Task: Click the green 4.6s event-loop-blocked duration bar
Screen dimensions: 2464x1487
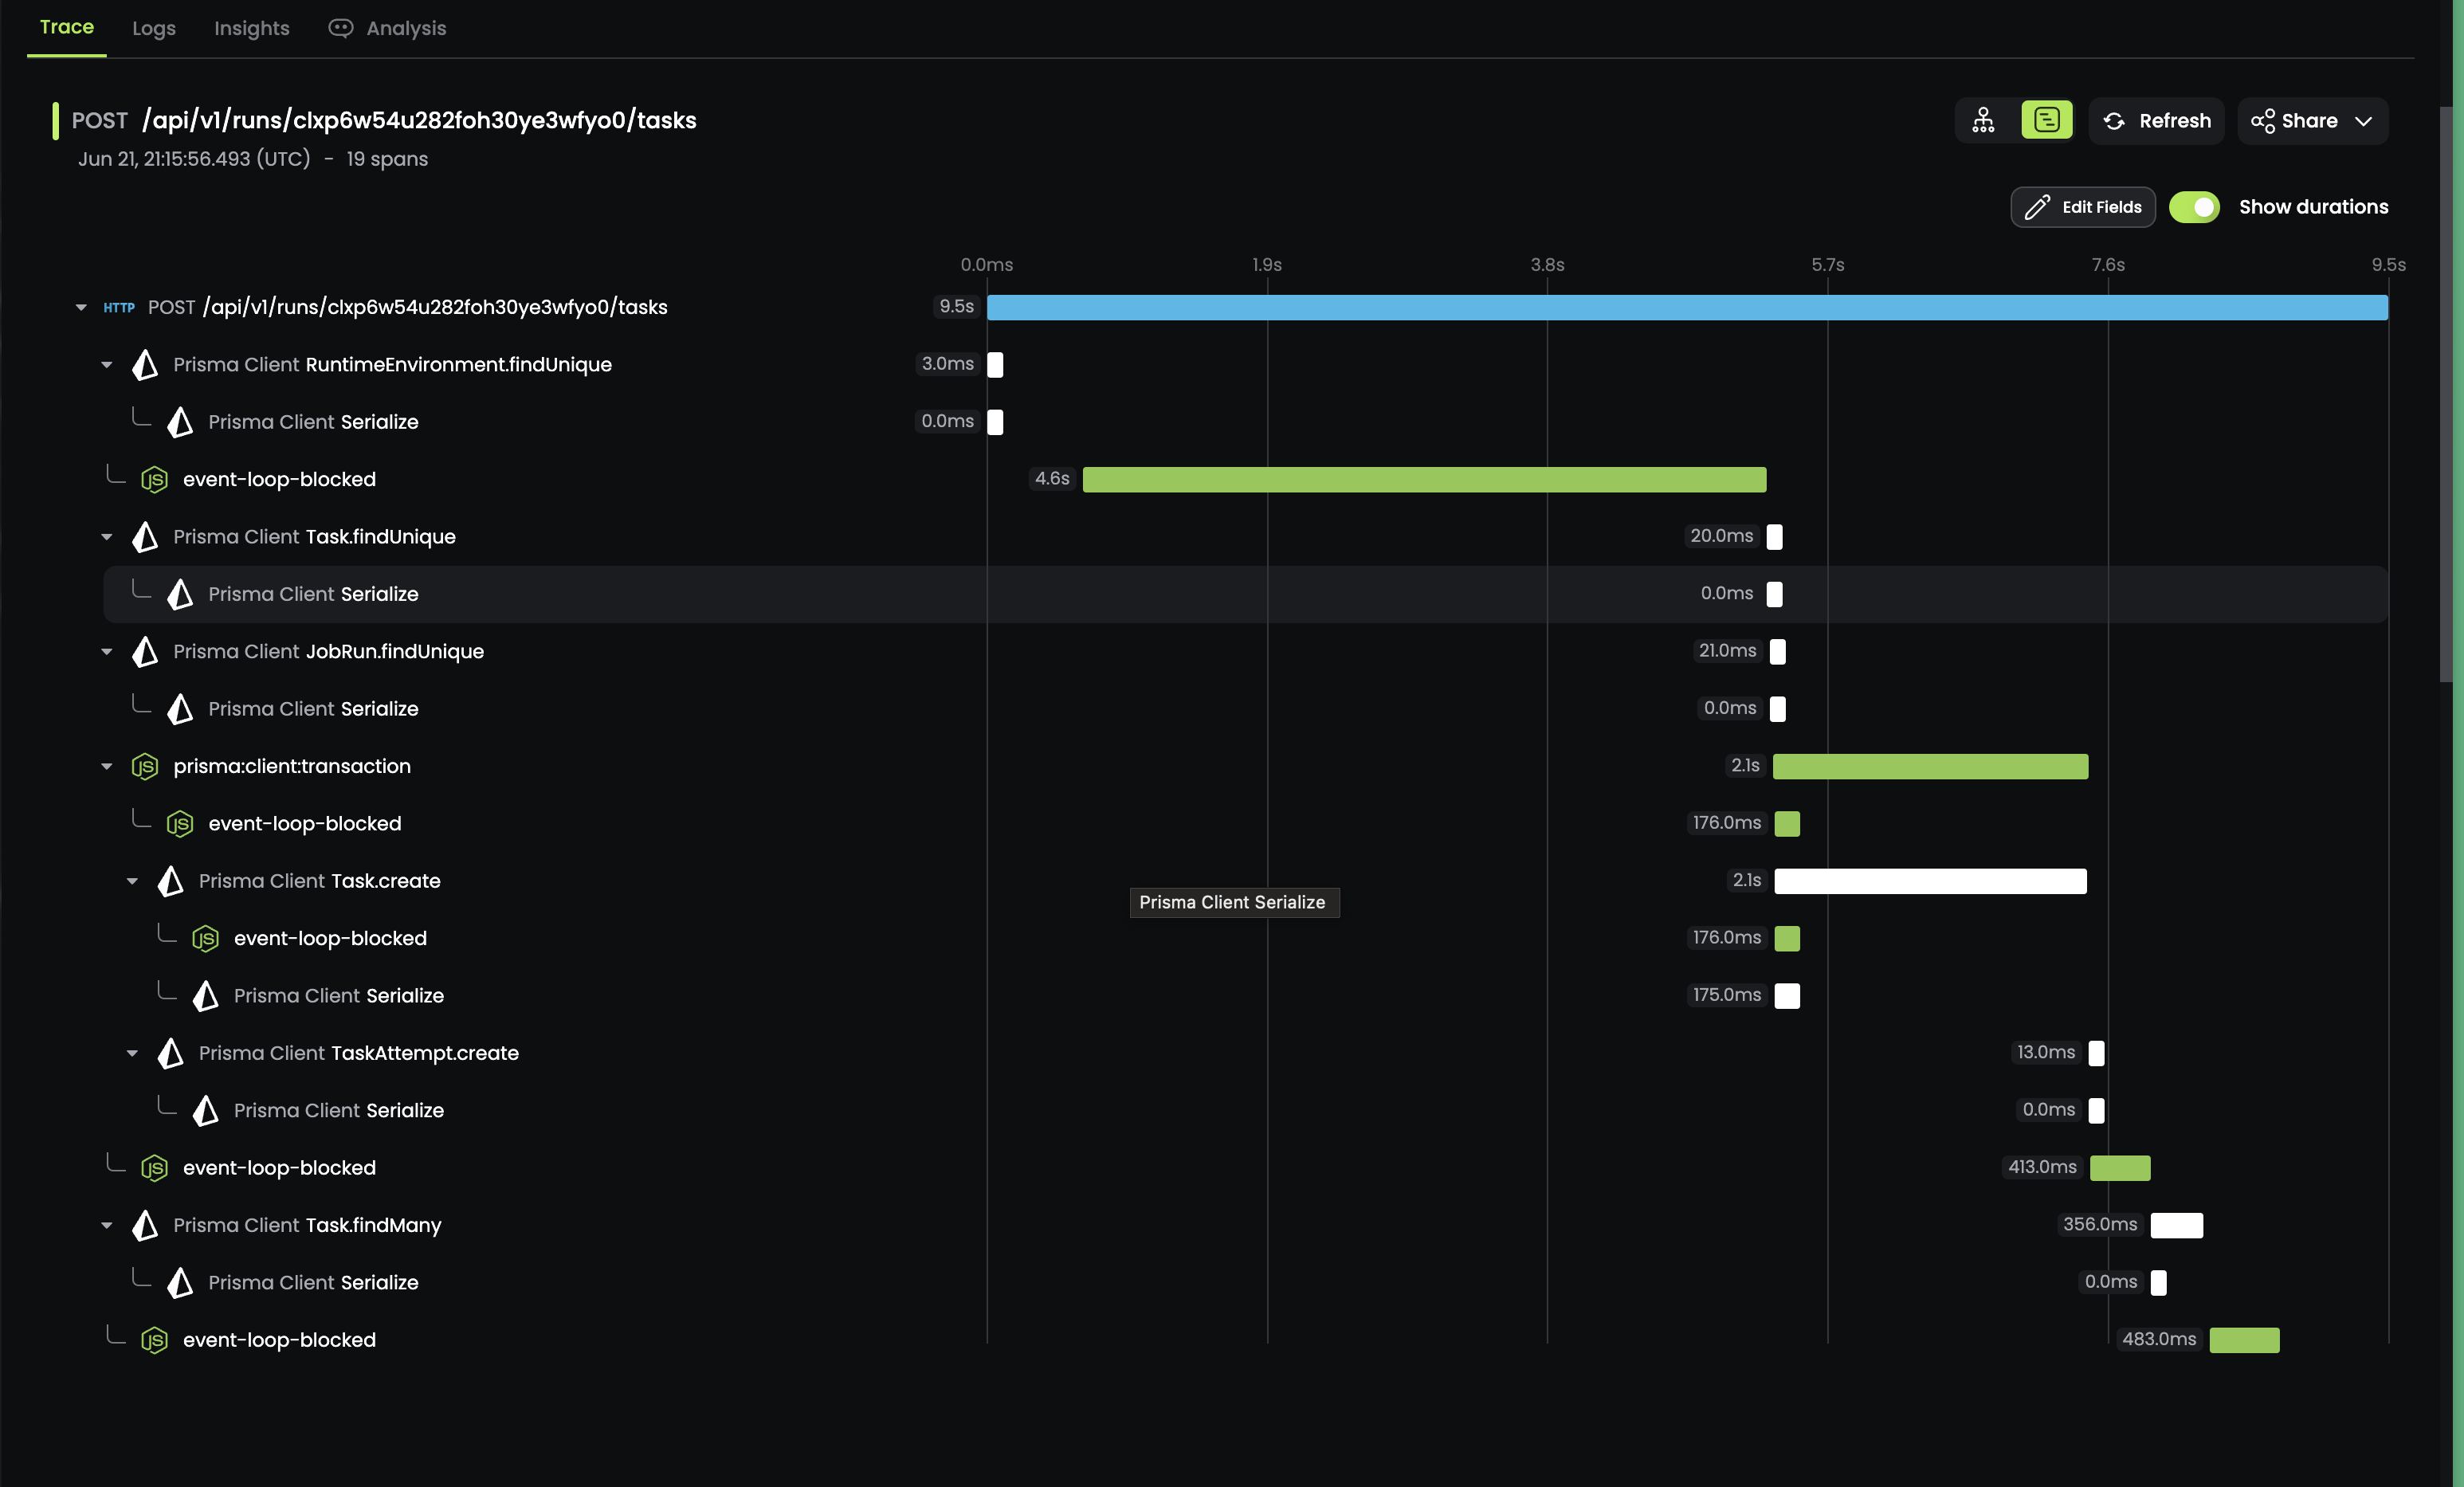Action: click(x=1424, y=479)
